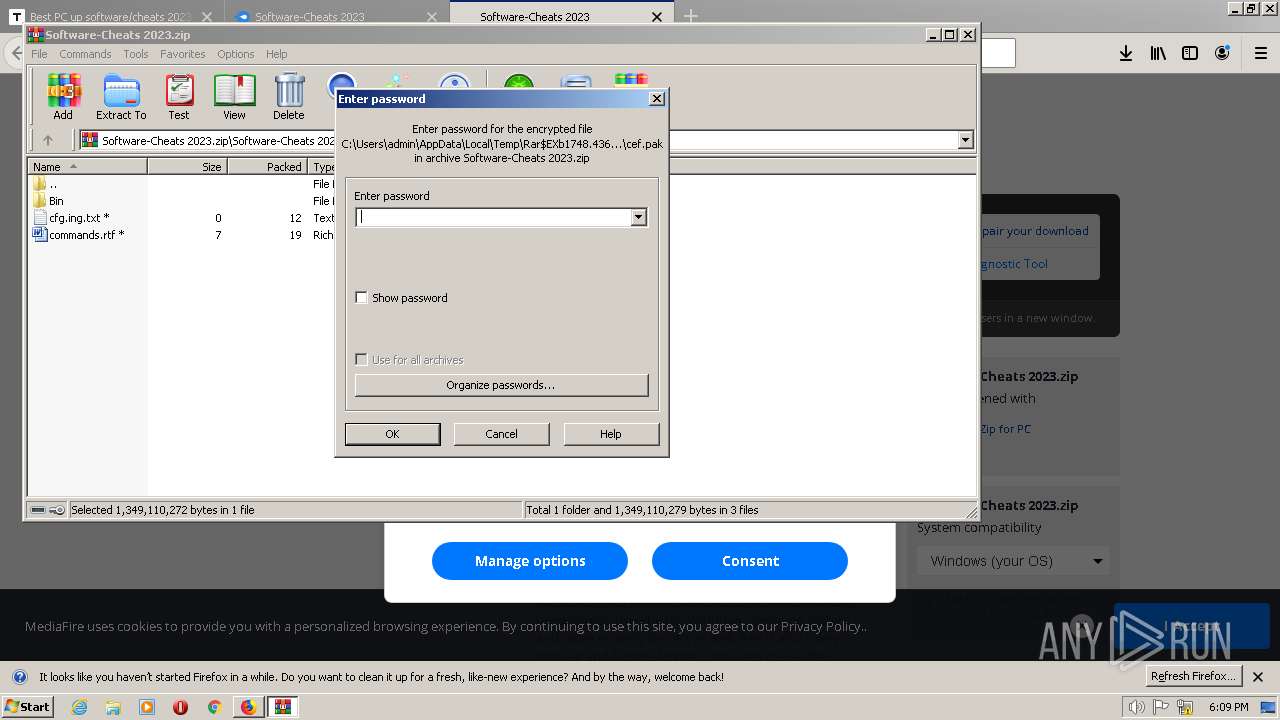Click the Delete toolbar icon in WinRAR
The width and height of the screenshot is (1280, 720).
[x=289, y=97]
